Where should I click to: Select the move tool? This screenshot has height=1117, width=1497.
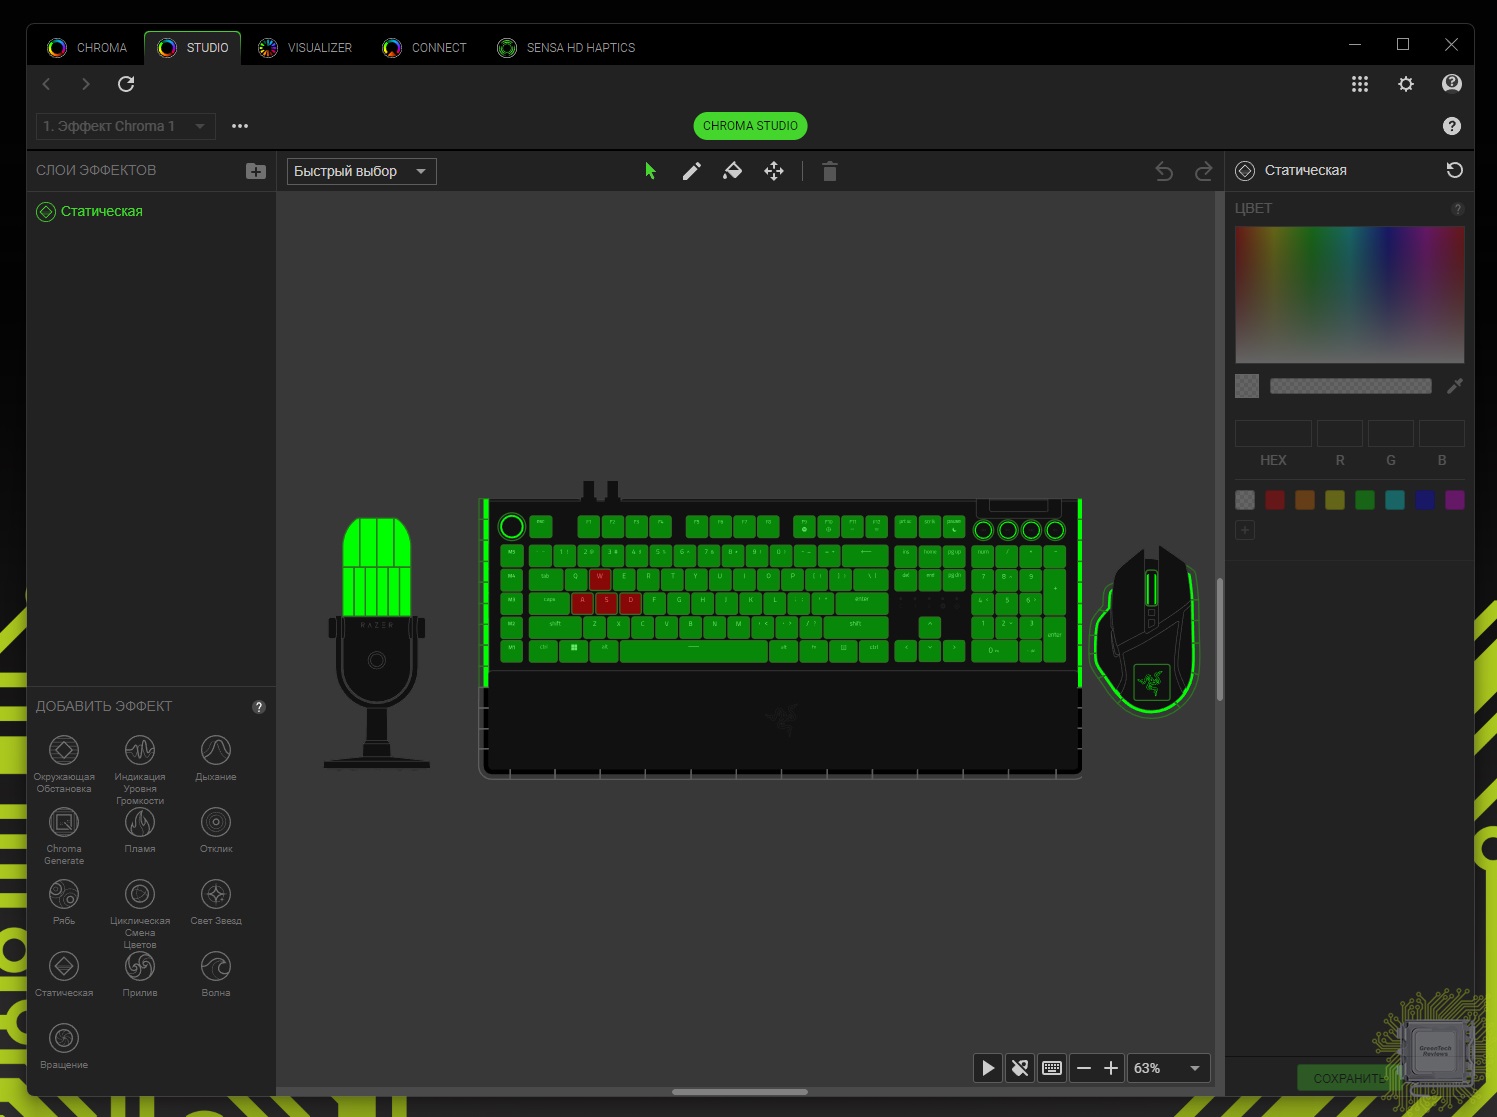coord(774,171)
